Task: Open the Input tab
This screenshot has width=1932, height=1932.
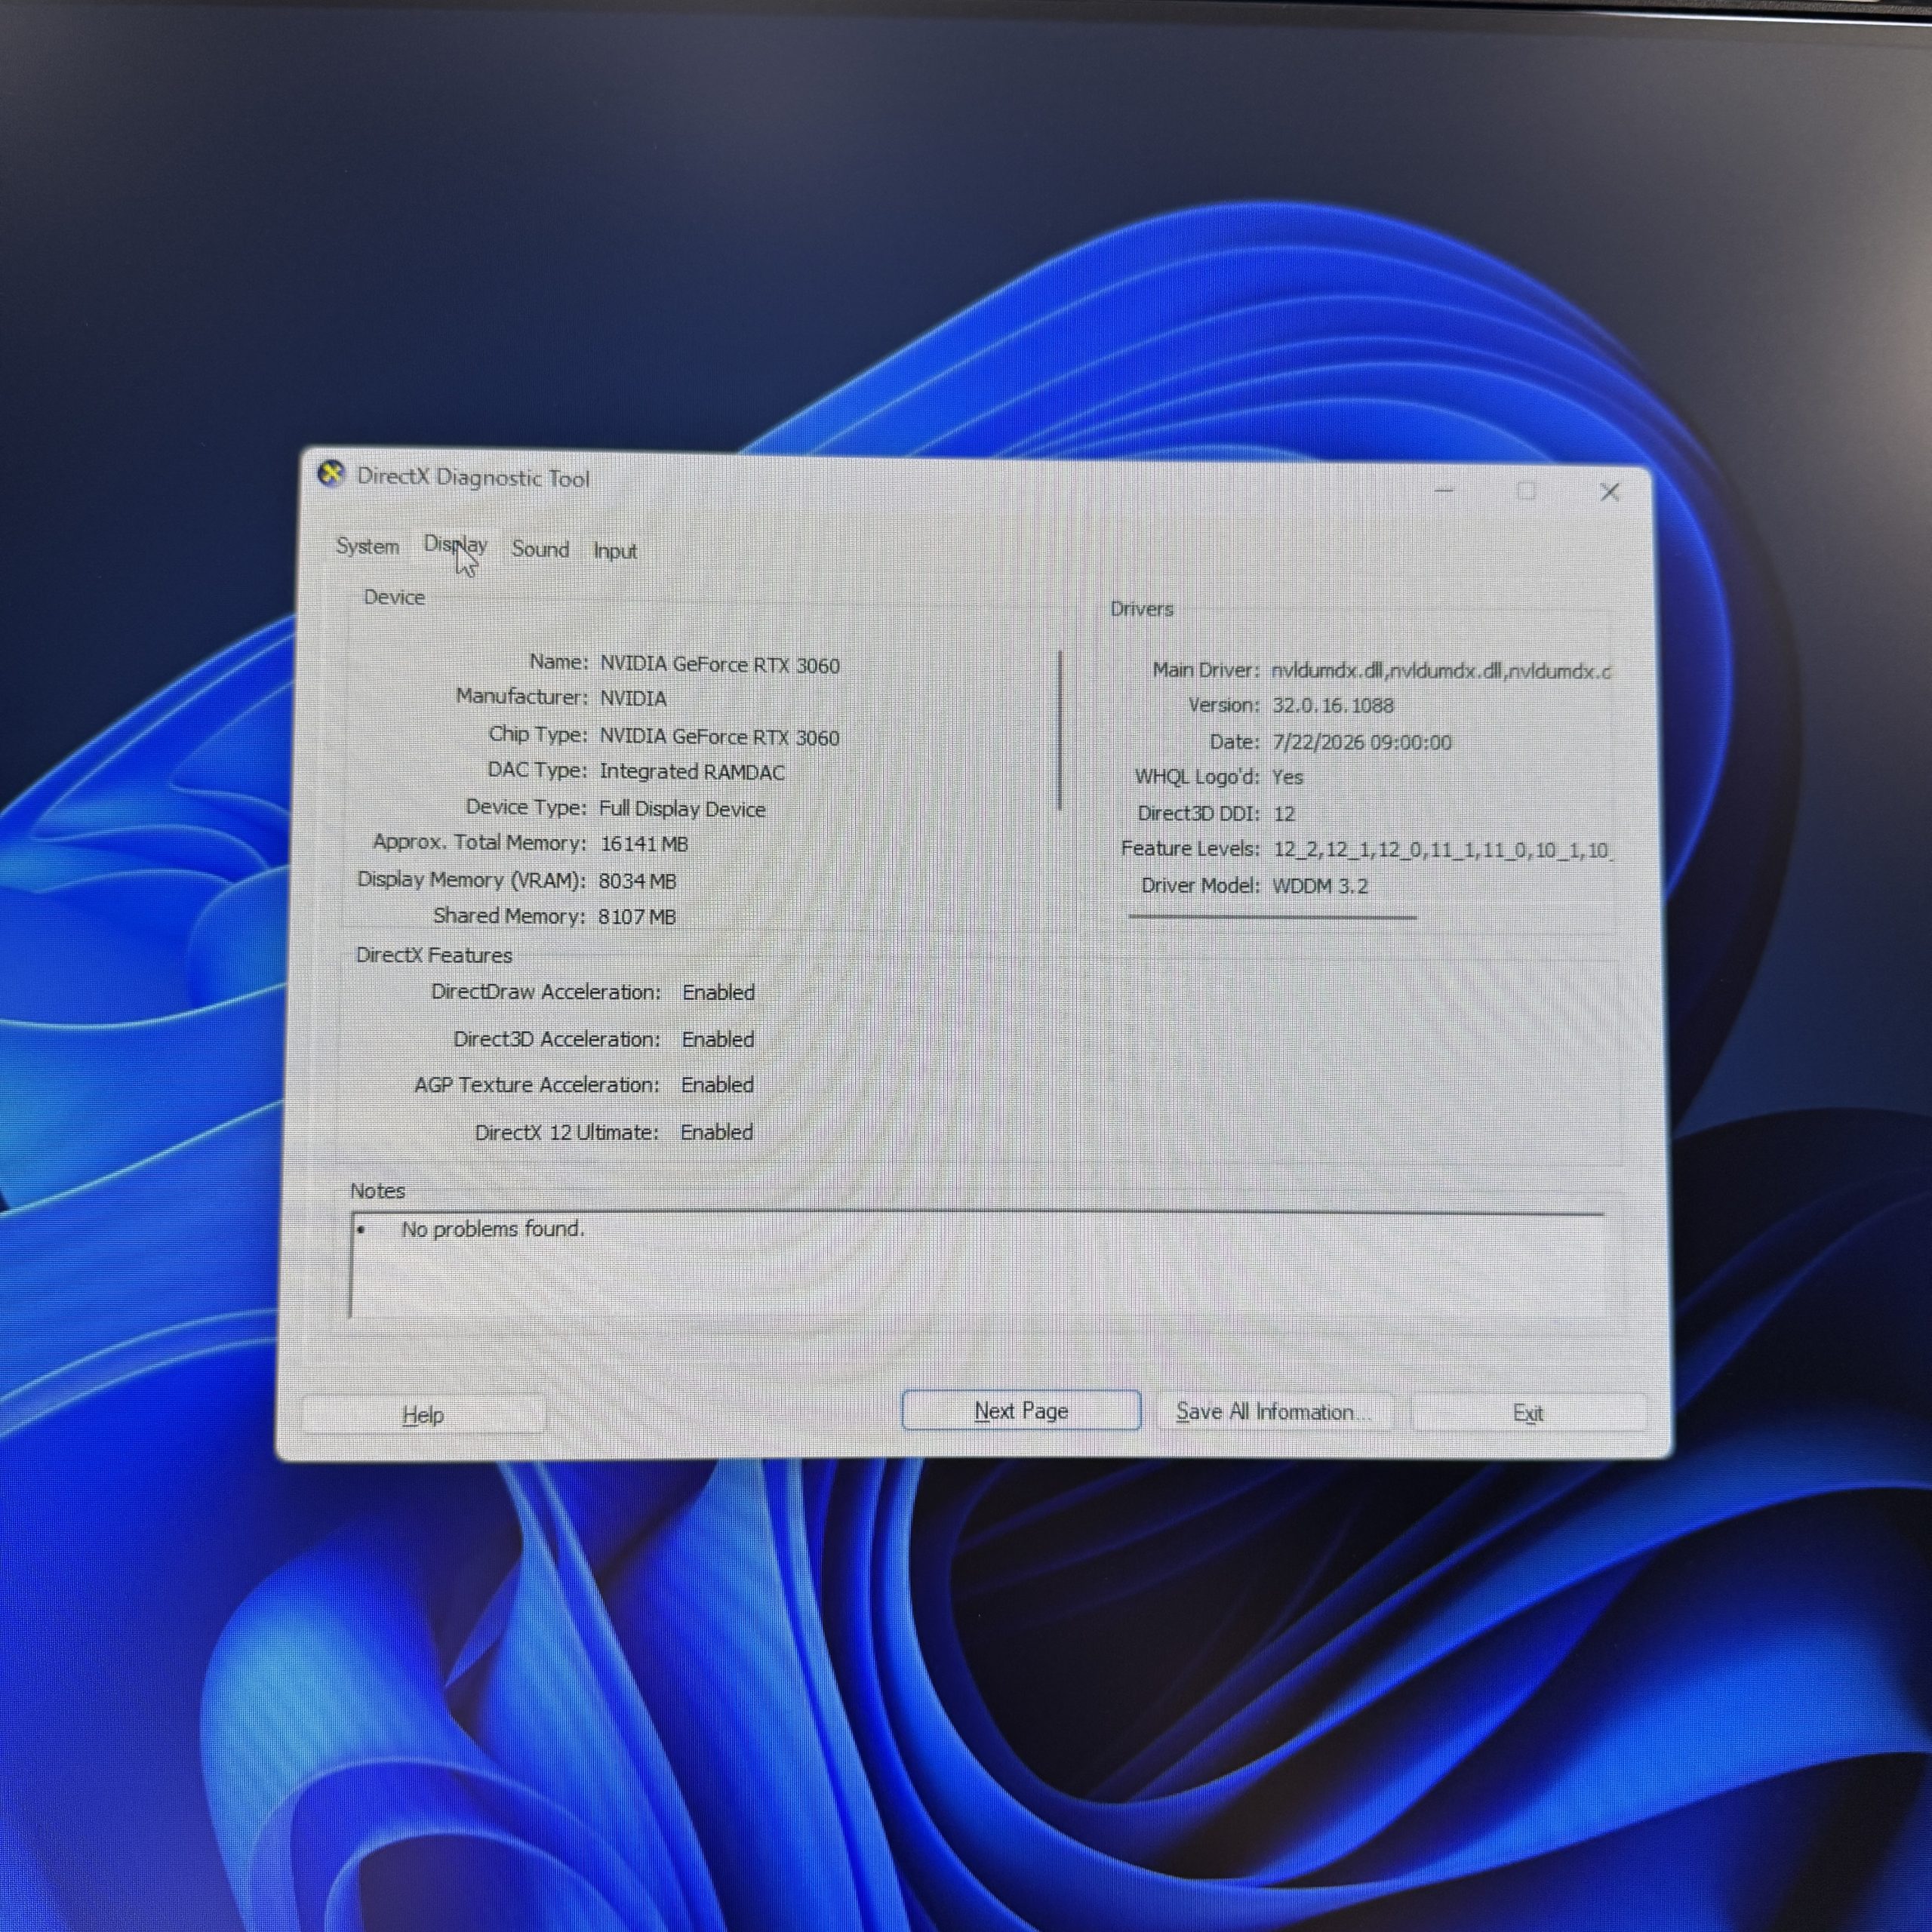Action: [x=614, y=551]
